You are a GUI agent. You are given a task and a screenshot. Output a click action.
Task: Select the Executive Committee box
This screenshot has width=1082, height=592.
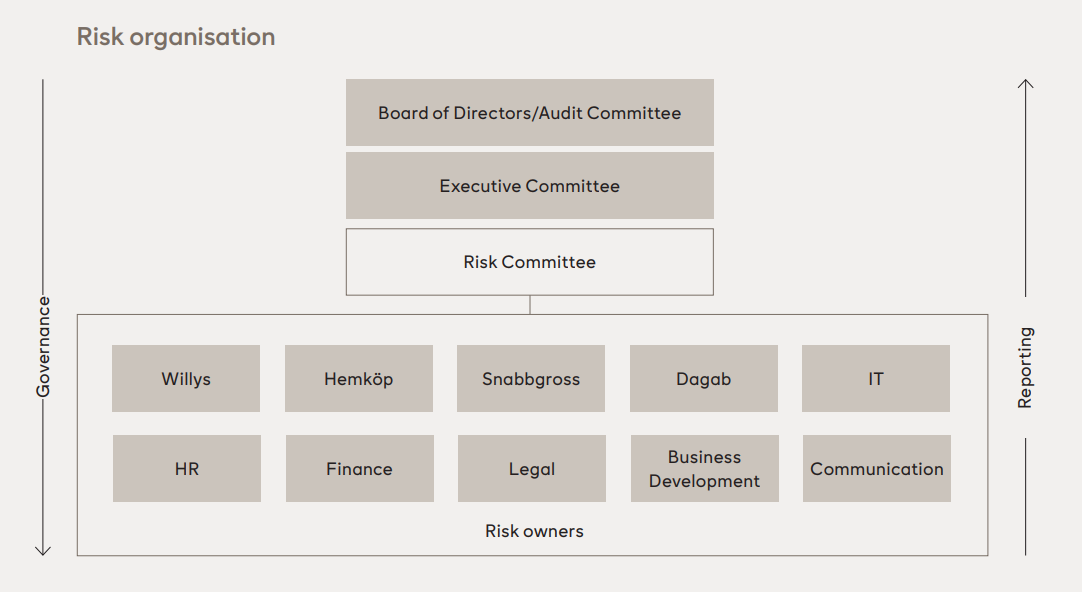(530, 186)
